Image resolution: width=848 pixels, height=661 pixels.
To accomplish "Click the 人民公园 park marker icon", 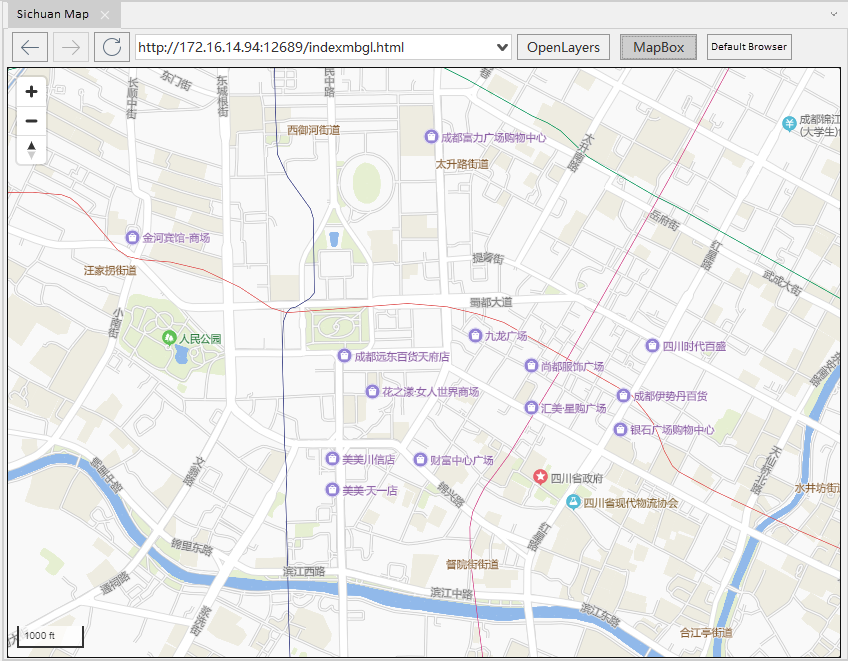I will 170,339.
